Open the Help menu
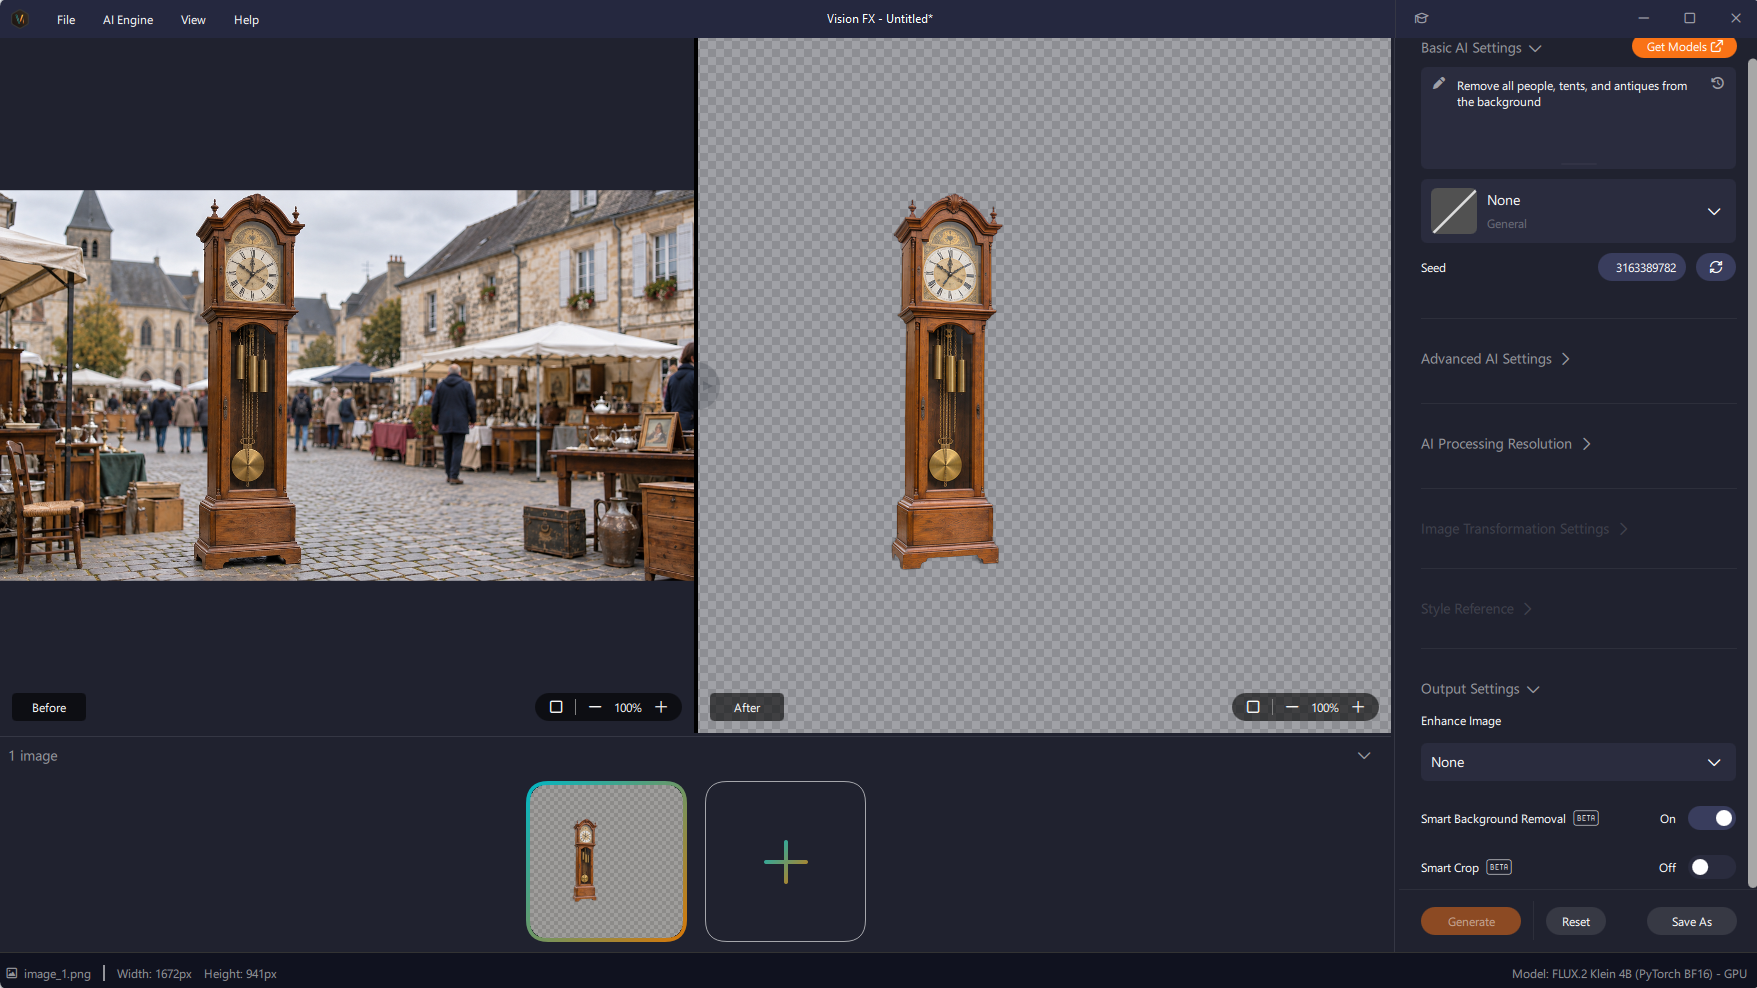This screenshot has width=1757, height=988. 246,19
